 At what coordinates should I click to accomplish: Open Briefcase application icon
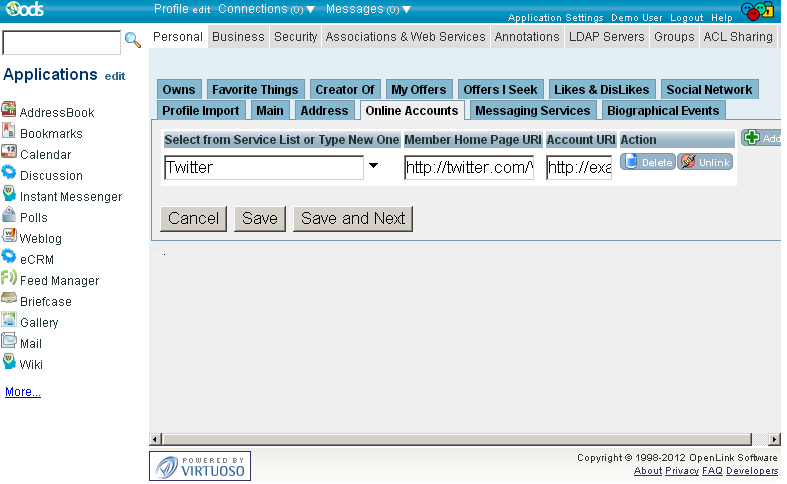[x=9, y=300]
